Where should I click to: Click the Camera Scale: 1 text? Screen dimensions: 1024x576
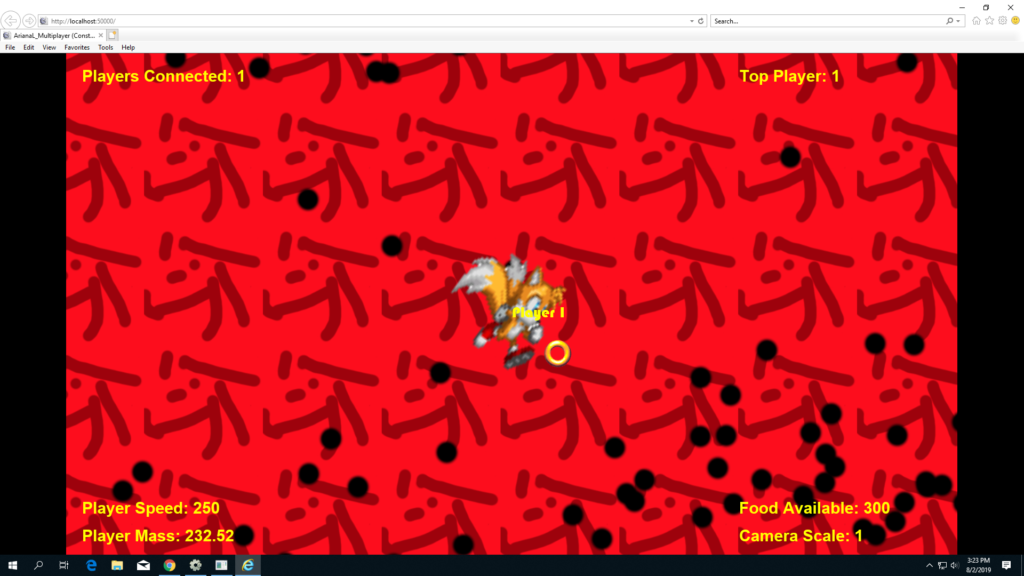coord(801,536)
